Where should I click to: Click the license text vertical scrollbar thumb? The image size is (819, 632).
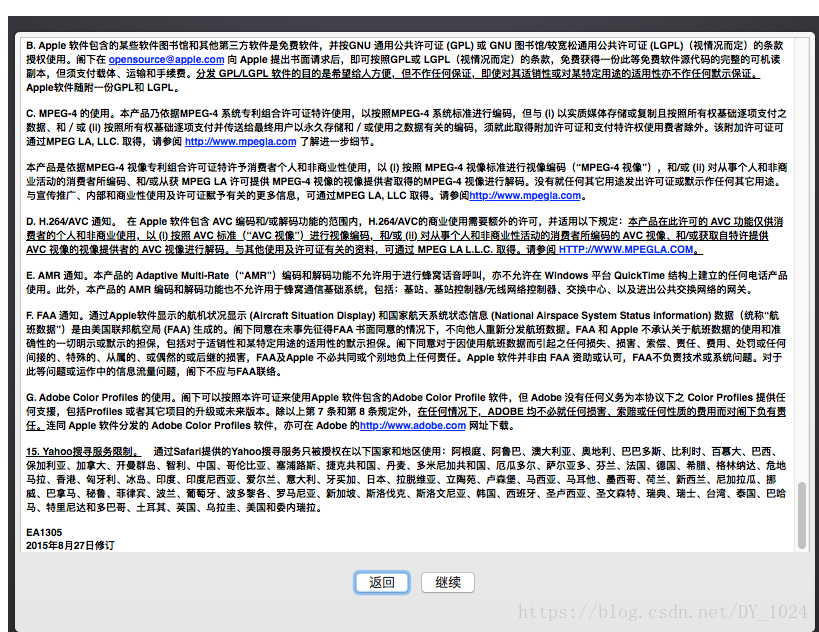click(x=801, y=516)
